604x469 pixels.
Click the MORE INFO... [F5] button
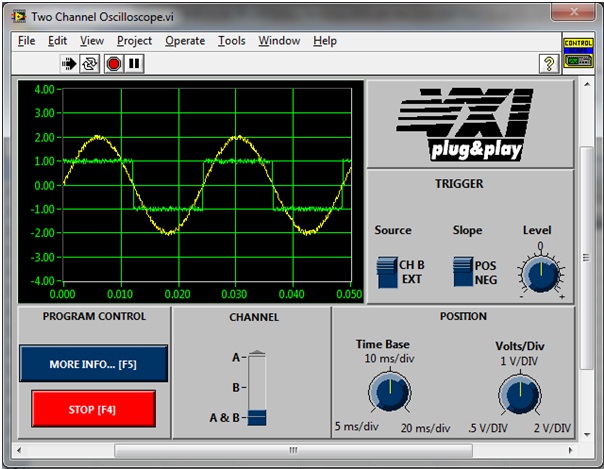pyautogui.click(x=92, y=364)
